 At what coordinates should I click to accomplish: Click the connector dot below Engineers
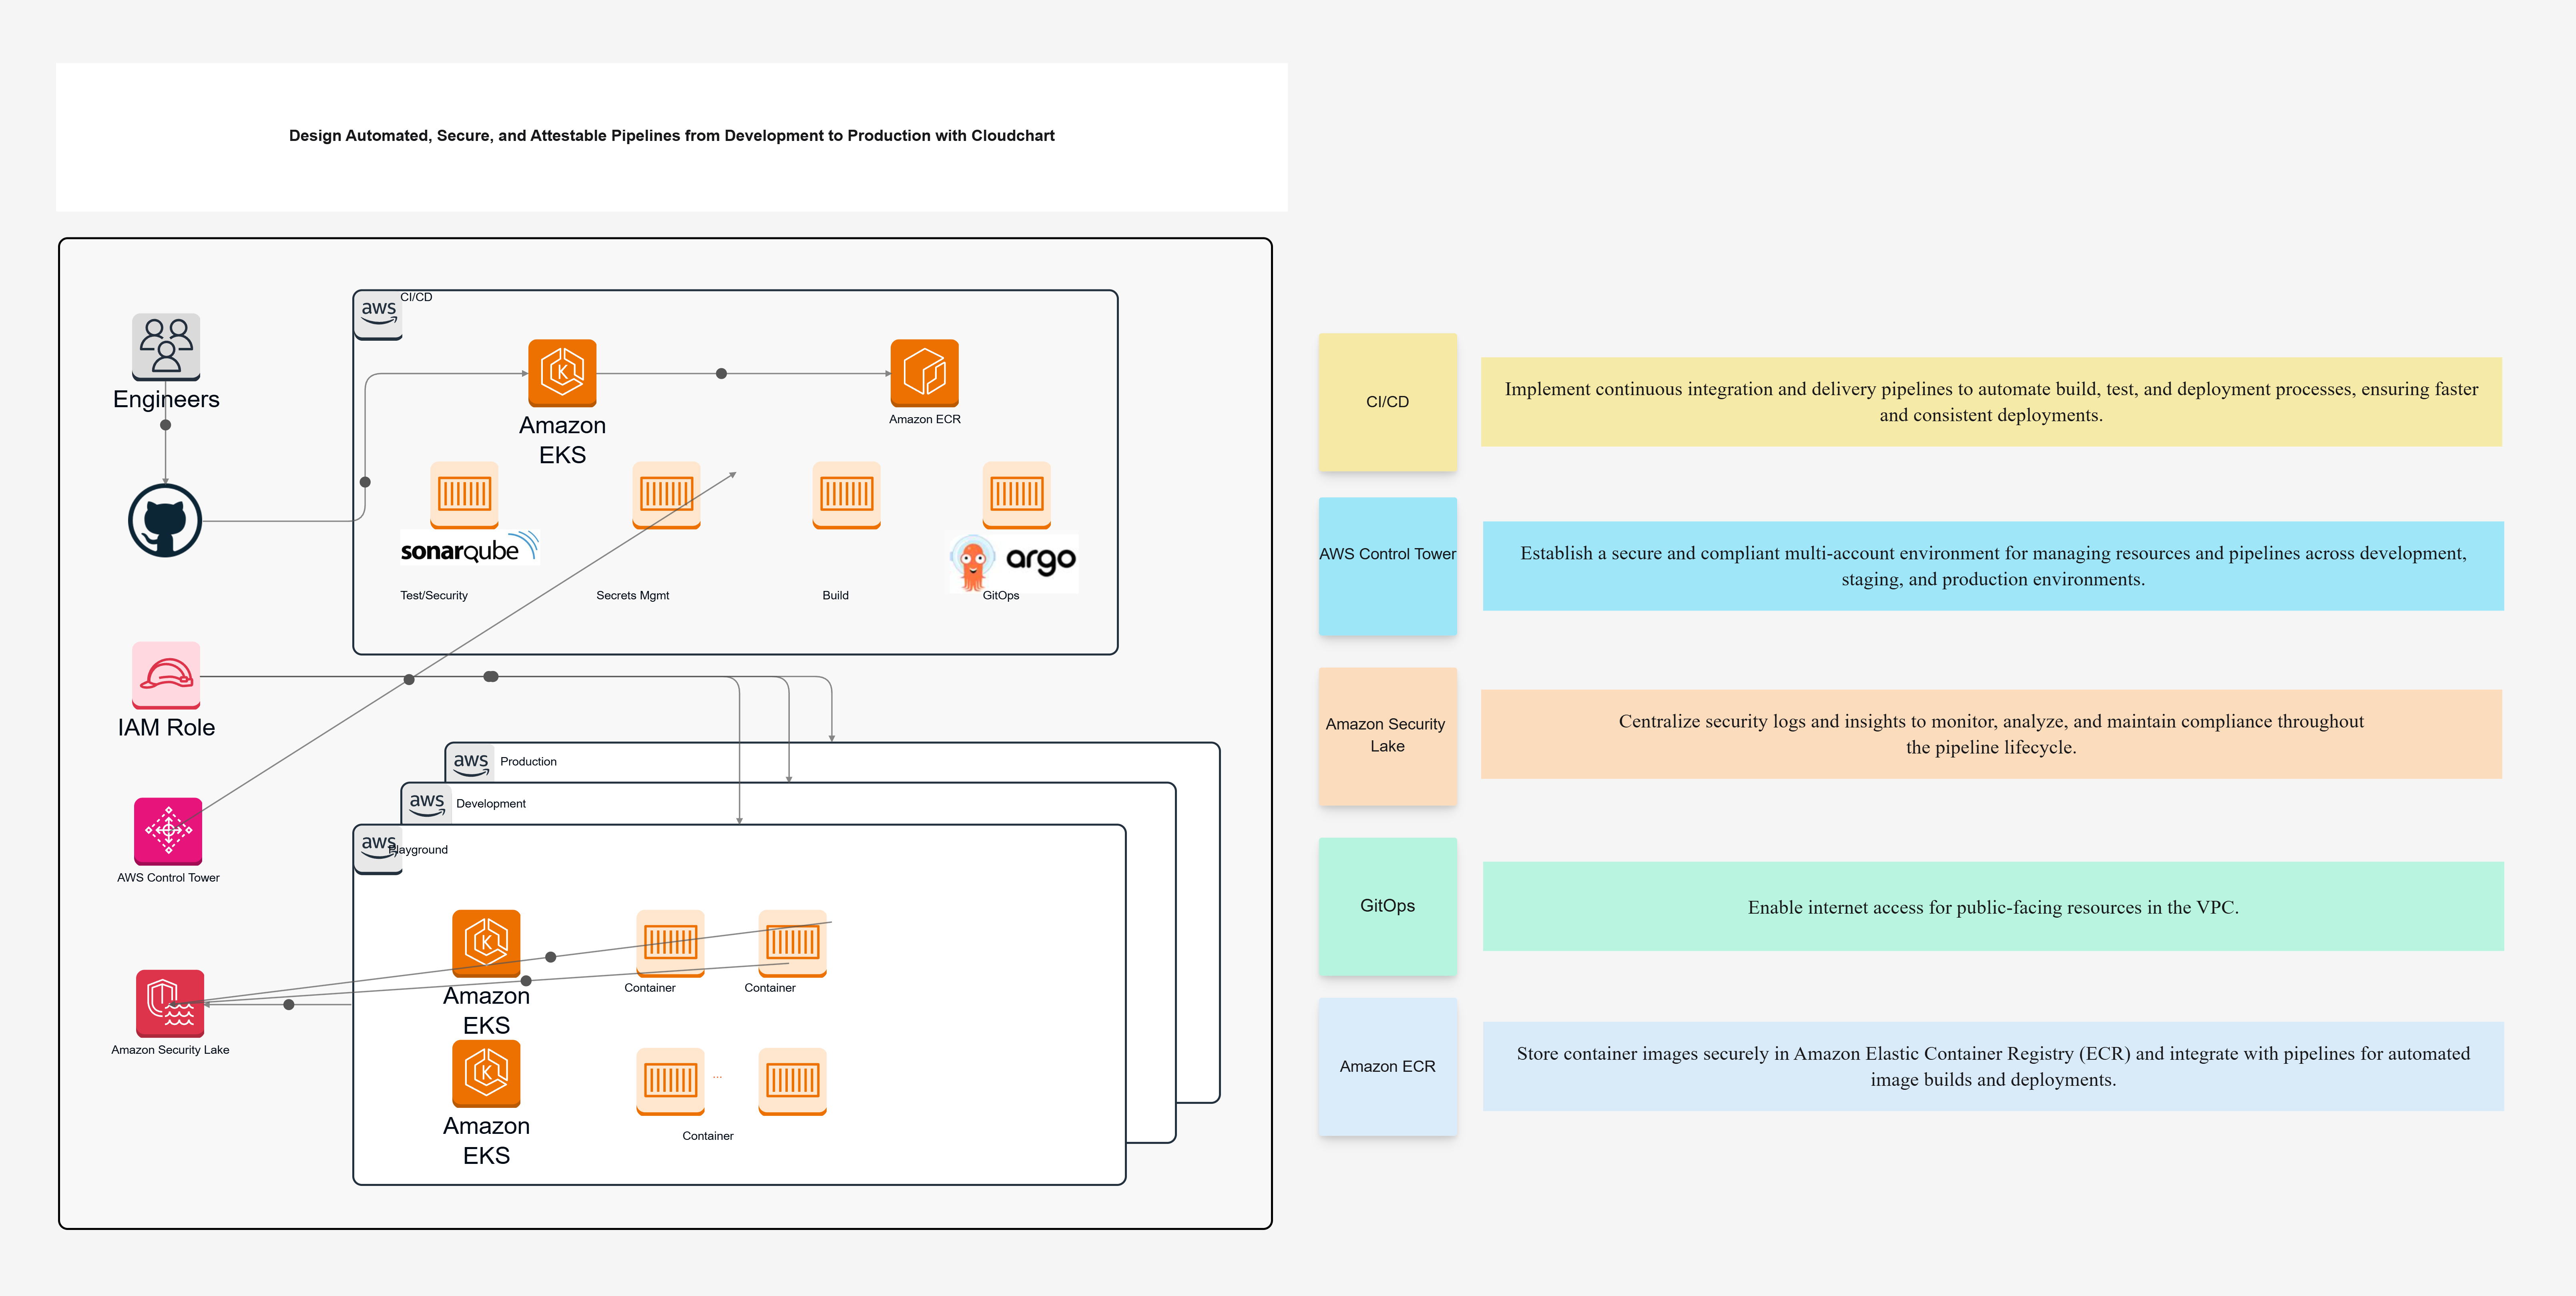point(166,425)
